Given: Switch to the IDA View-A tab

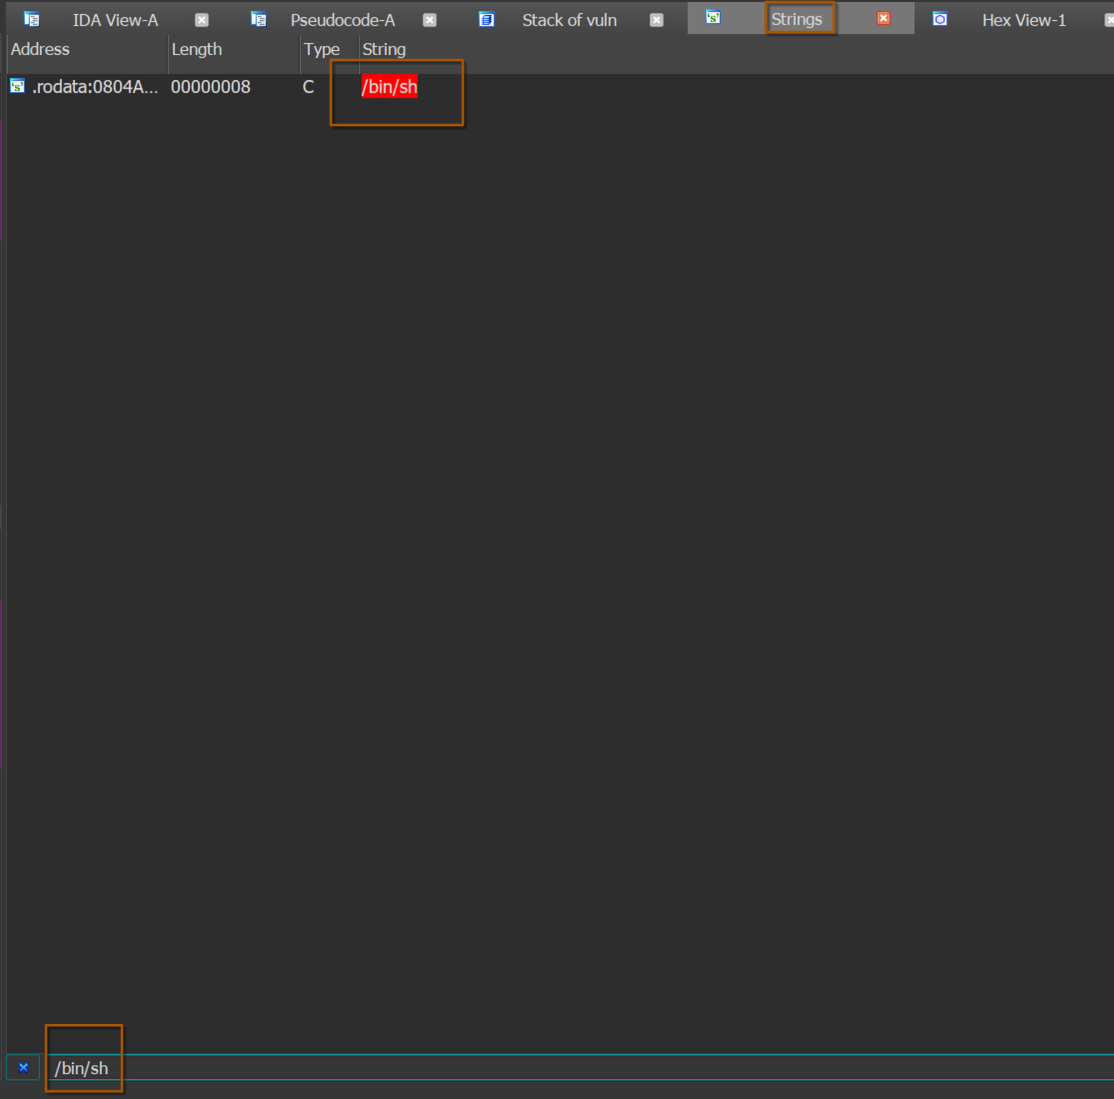Looking at the screenshot, I should 114,19.
